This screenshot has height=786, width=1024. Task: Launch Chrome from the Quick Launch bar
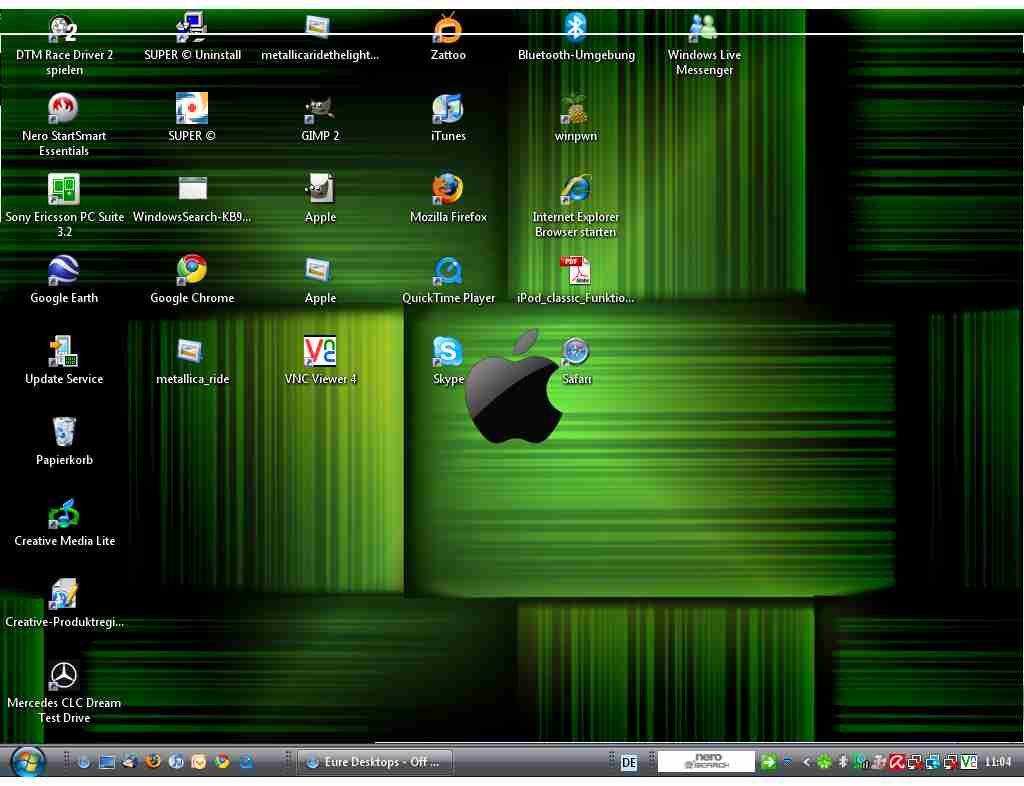point(223,762)
